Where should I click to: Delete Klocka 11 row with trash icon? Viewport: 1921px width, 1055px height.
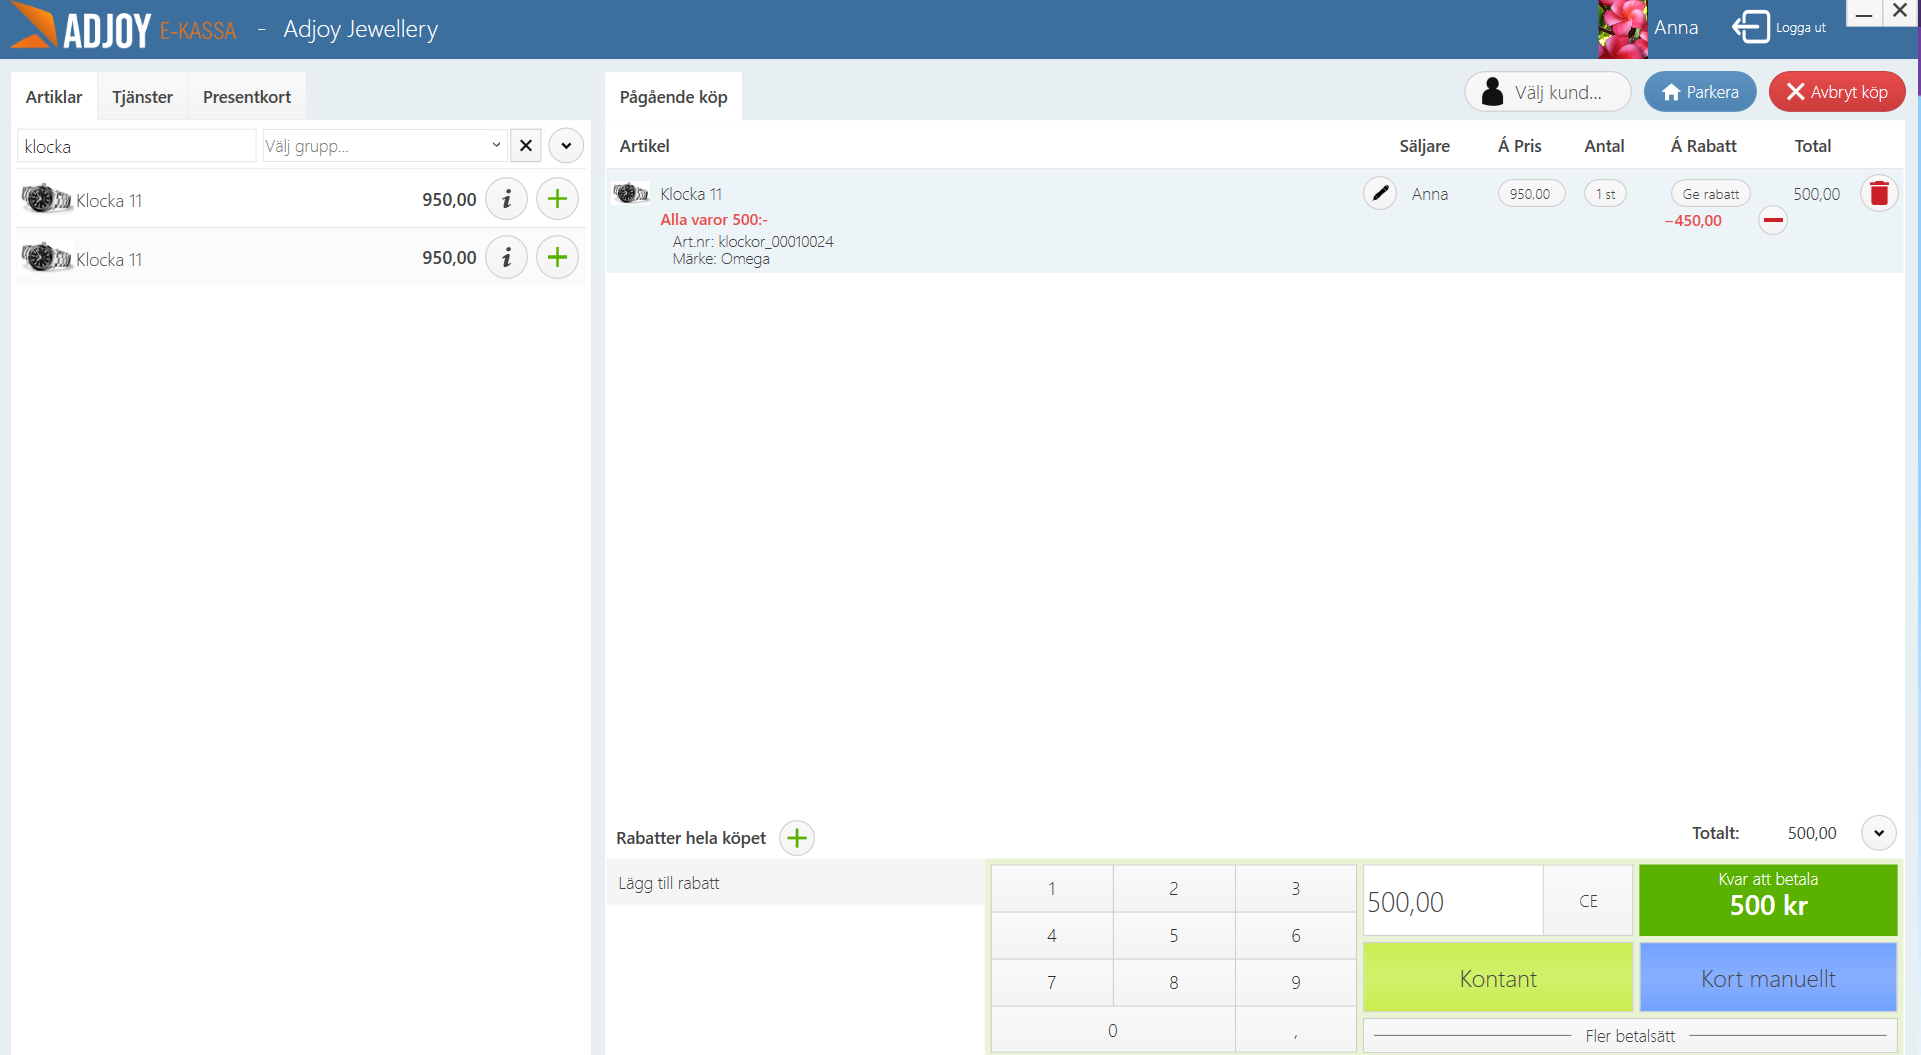click(1879, 193)
